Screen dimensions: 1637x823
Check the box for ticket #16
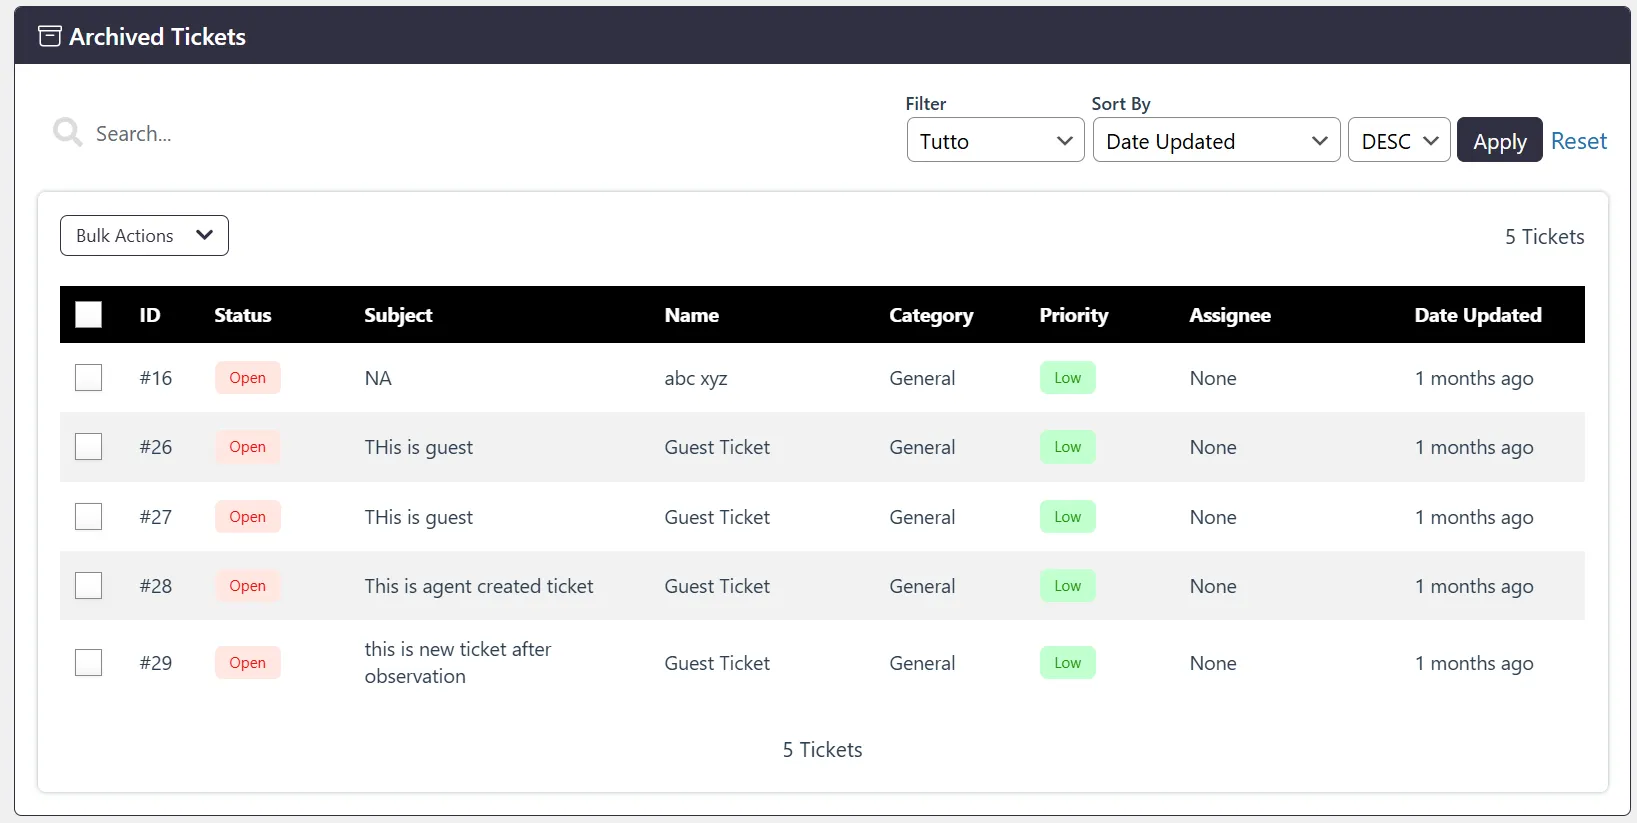click(x=89, y=378)
